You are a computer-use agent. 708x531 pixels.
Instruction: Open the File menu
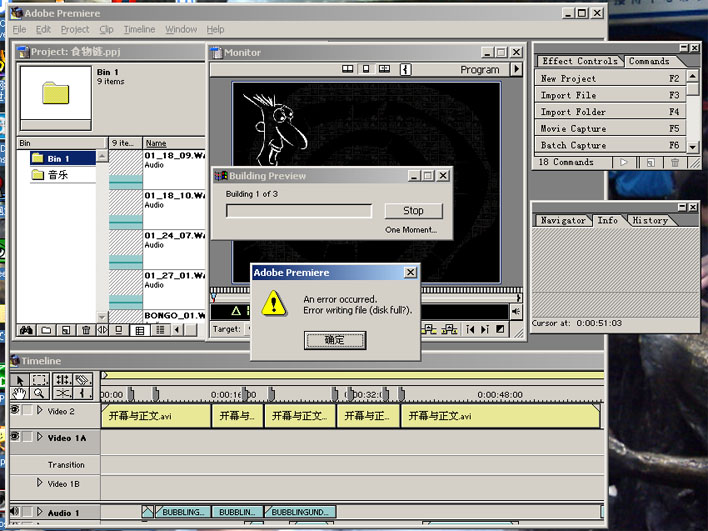point(19,29)
